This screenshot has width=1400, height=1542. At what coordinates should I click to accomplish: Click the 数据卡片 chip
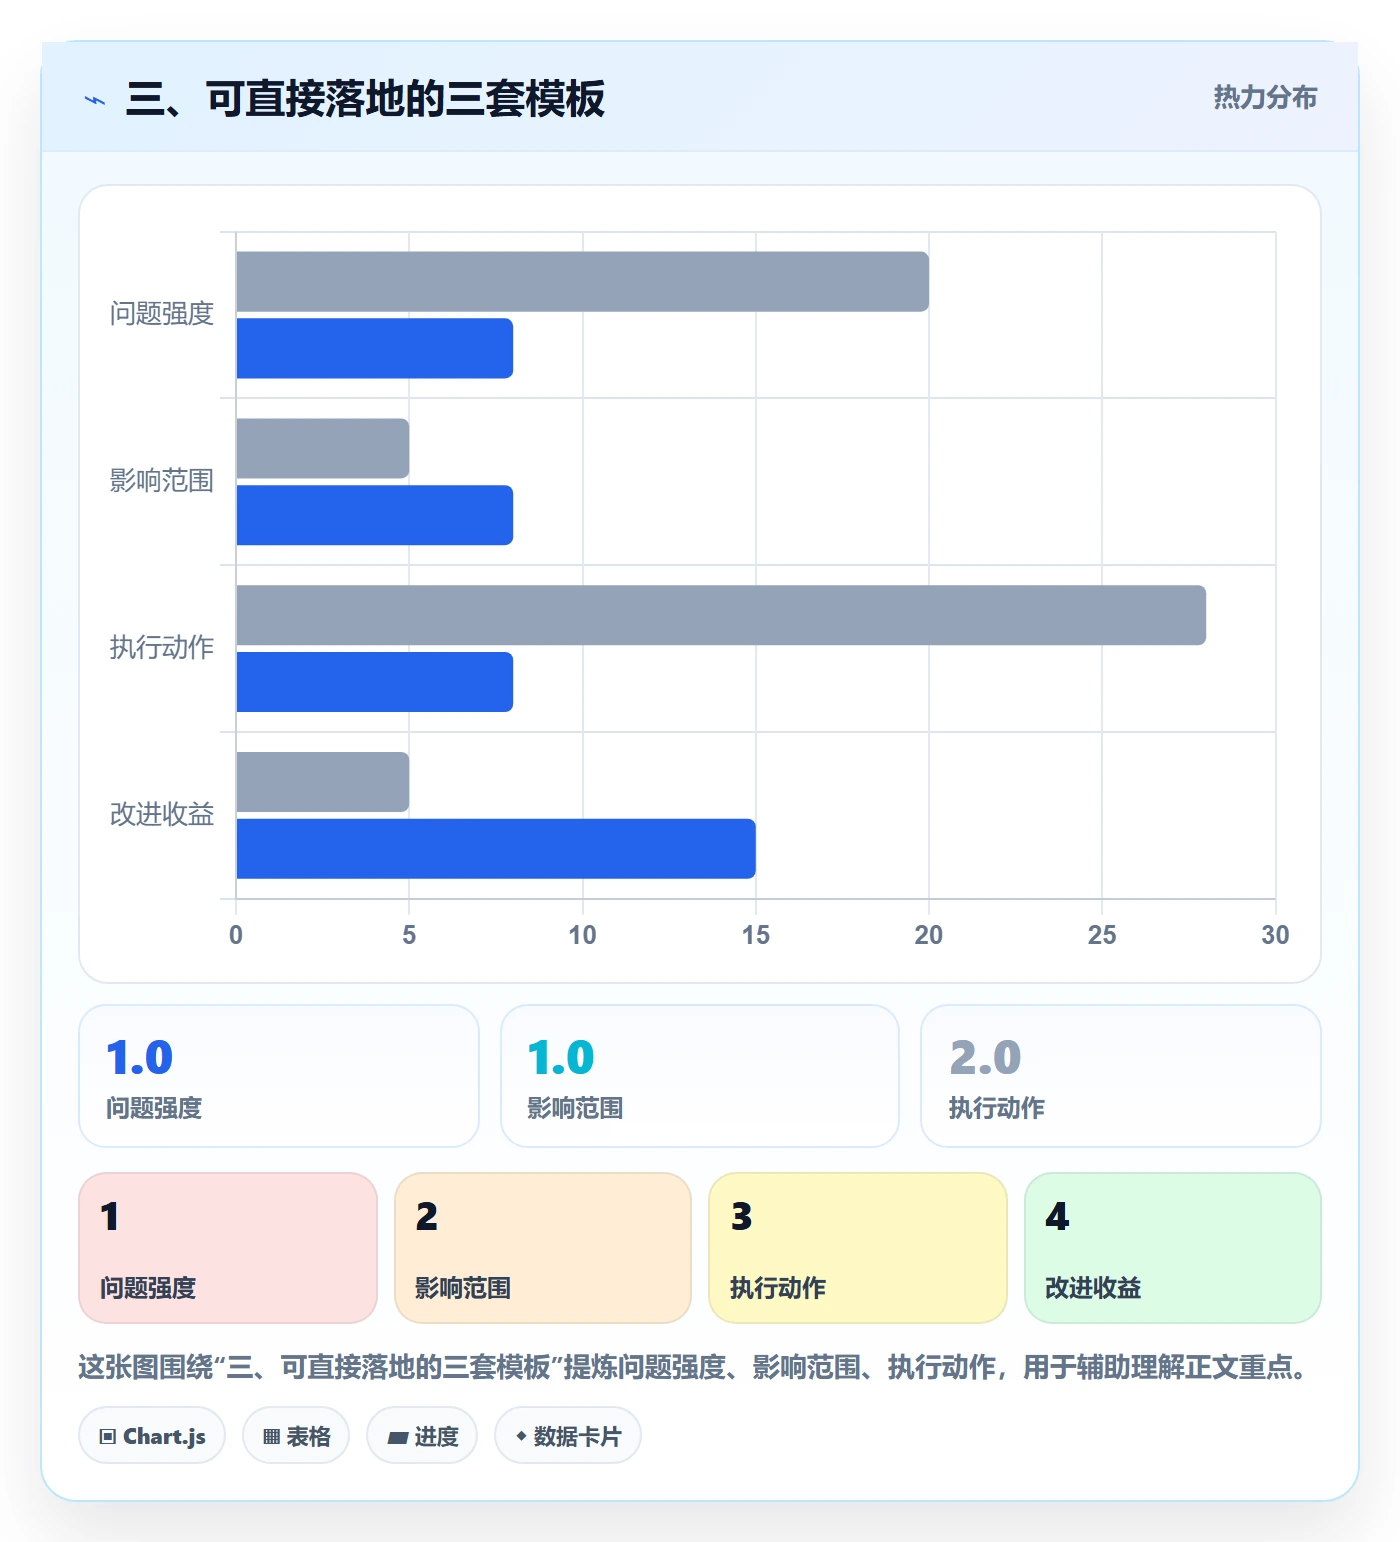point(568,1436)
